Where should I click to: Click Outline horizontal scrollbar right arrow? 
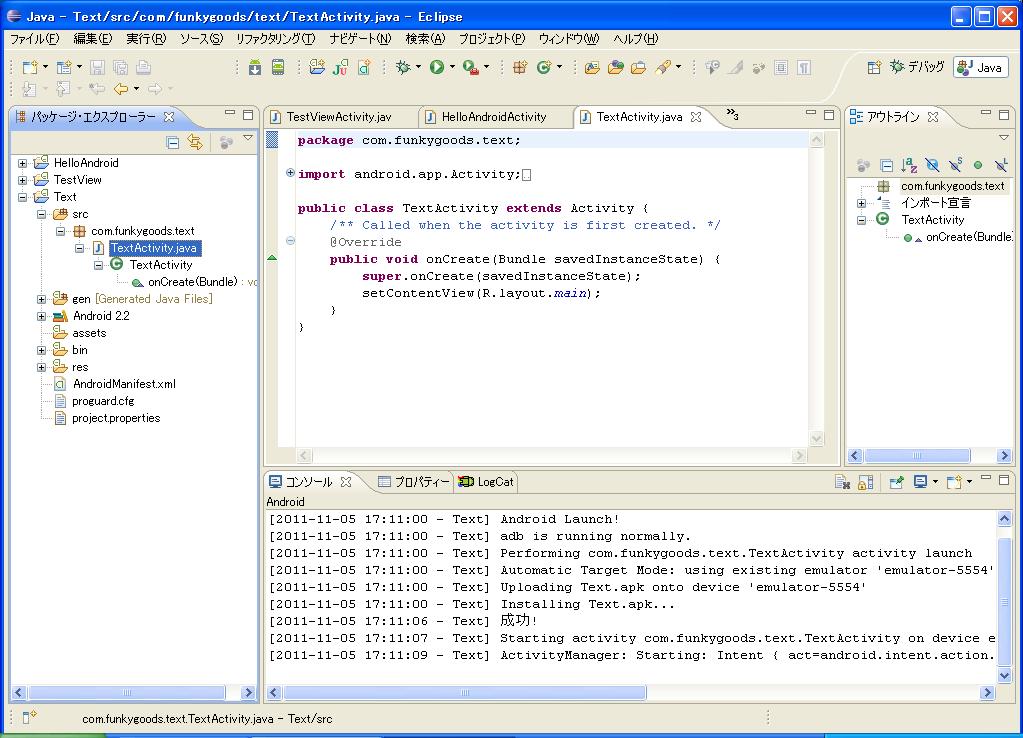1004,455
